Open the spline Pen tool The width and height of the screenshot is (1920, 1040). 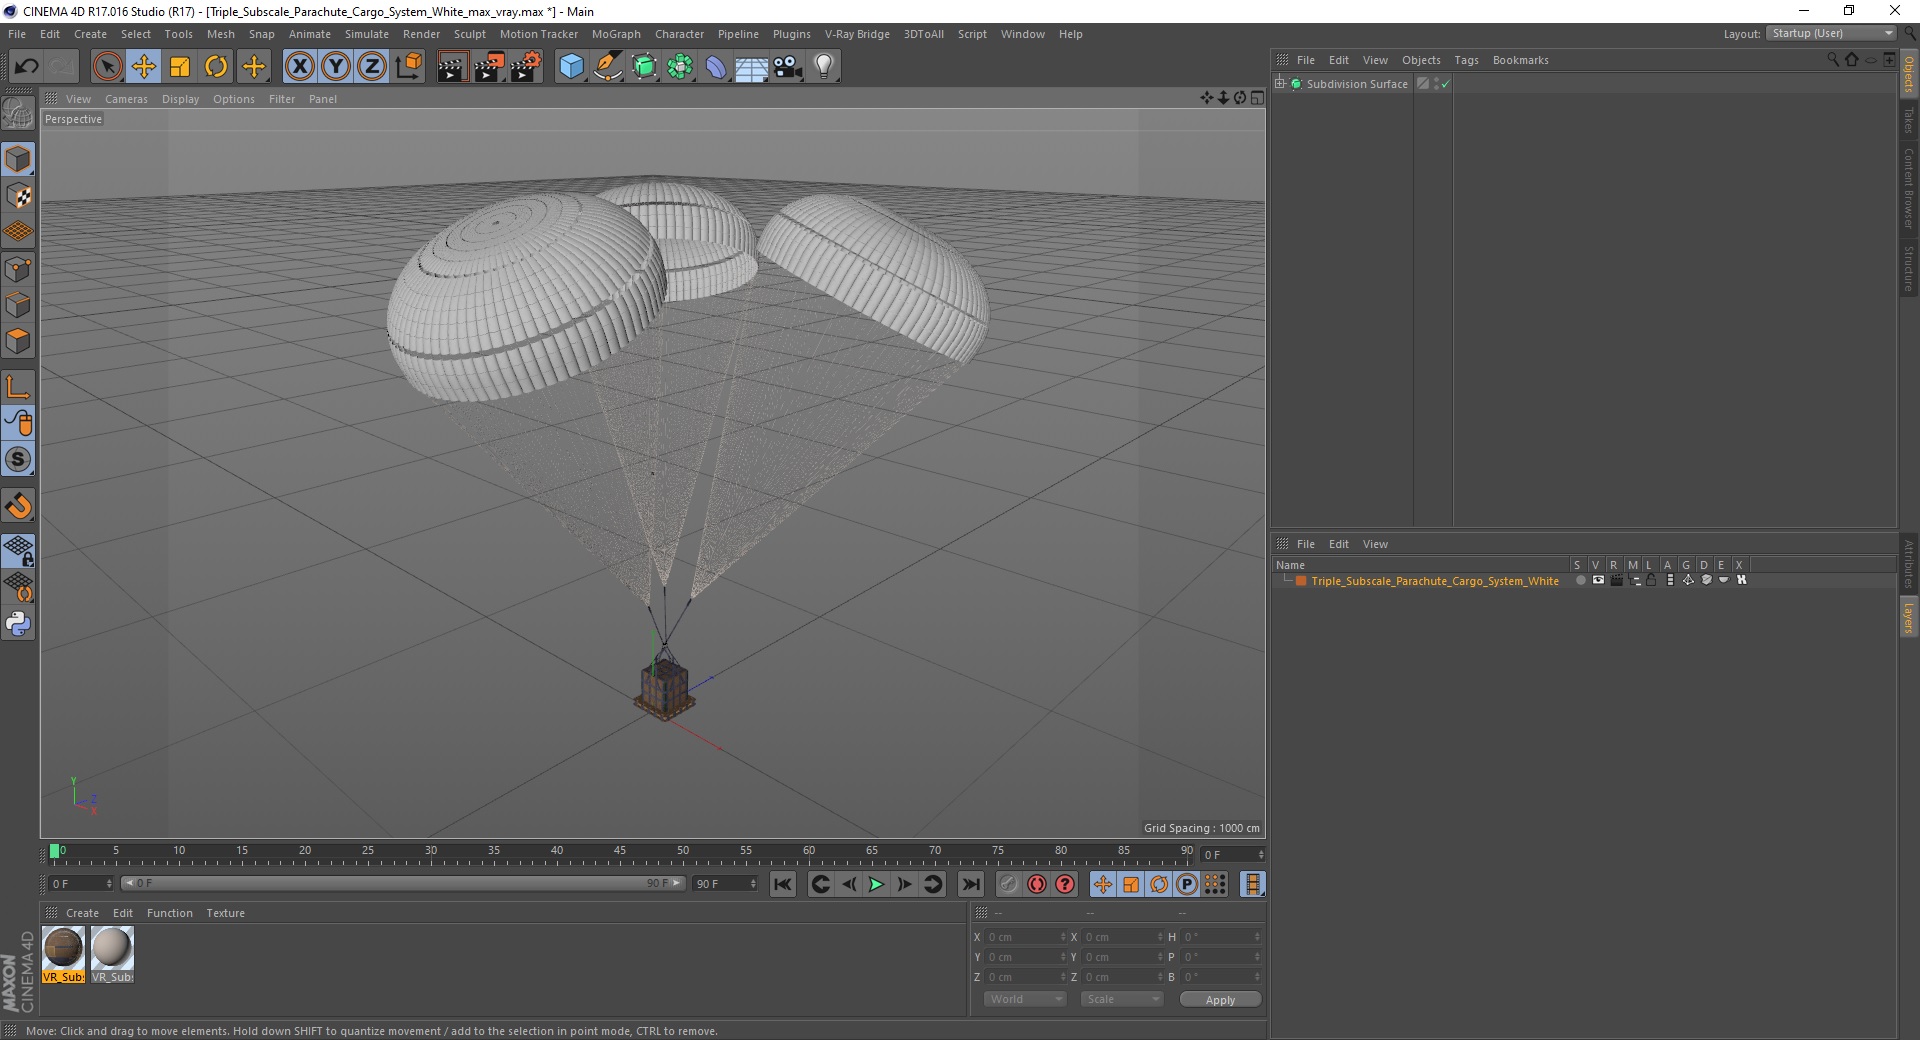point(607,67)
